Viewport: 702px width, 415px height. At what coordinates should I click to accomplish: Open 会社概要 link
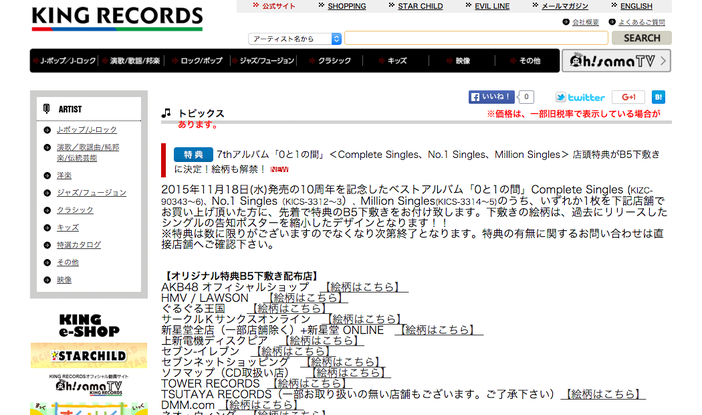[x=585, y=22]
